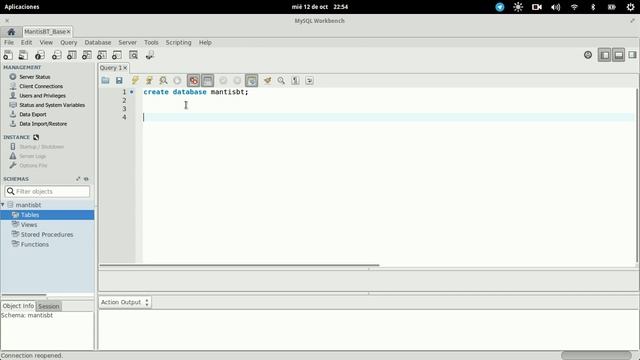Image resolution: width=640 pixels, height=360 pixels.
Task: Switch to the Session tab
Action: [49, 306]
